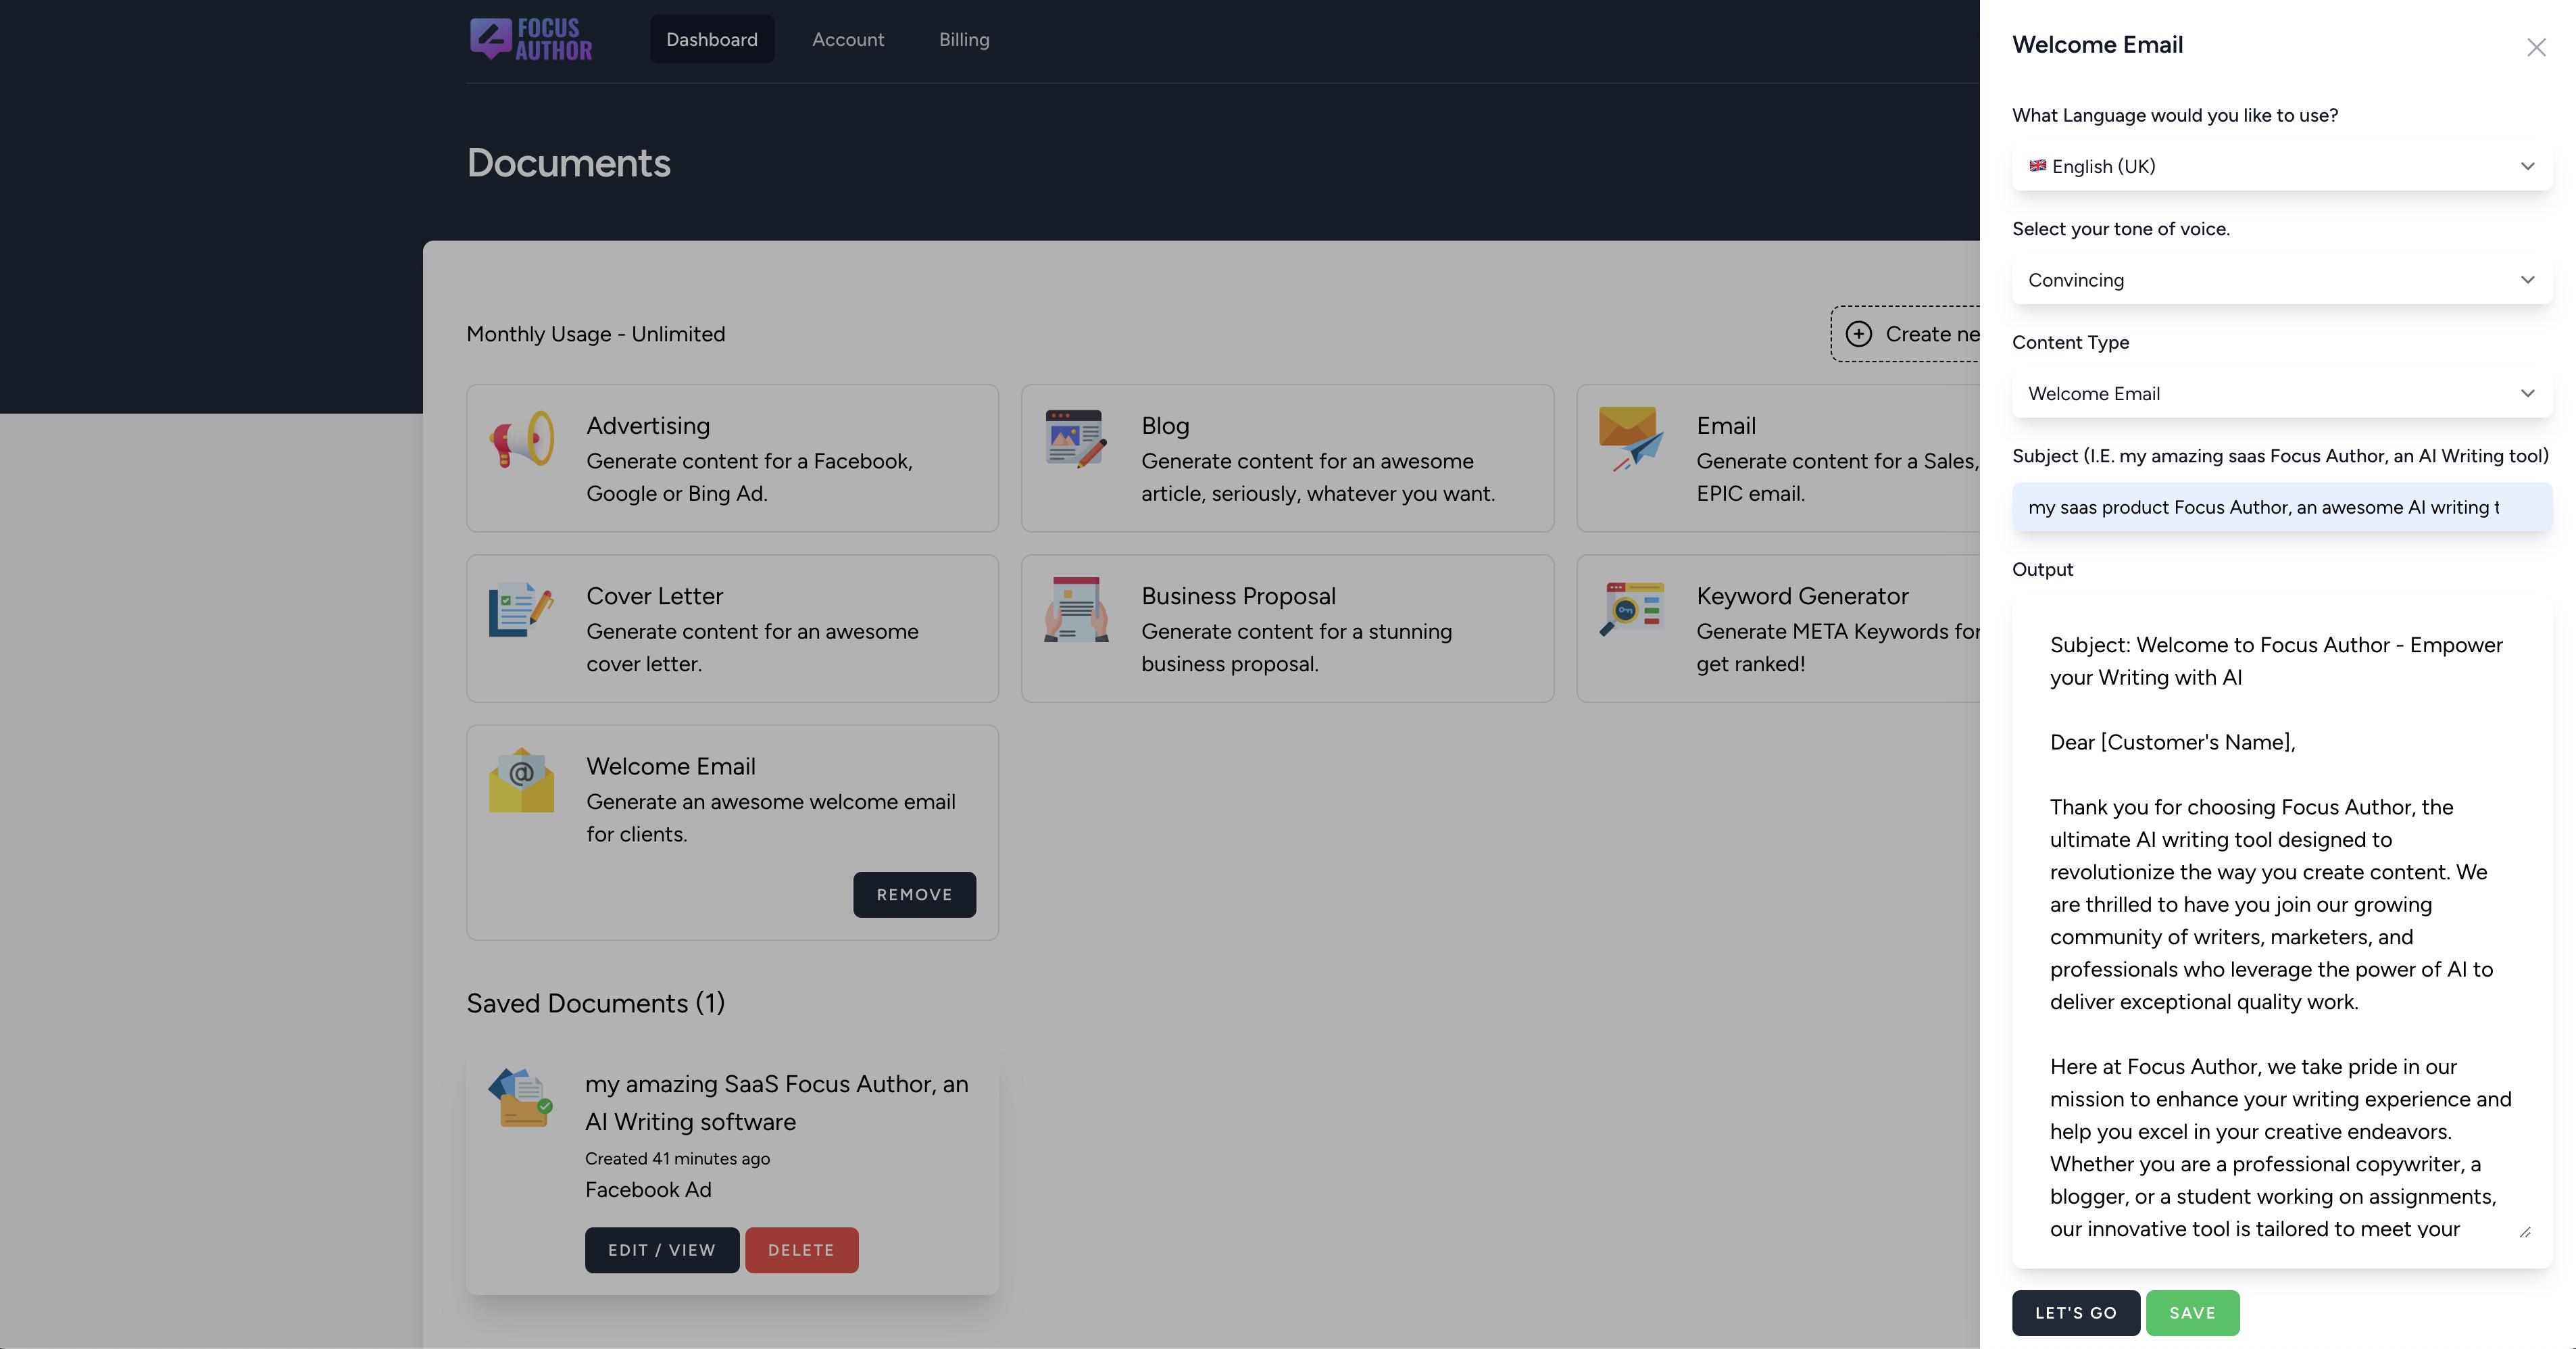Click the Cover Letter document icon
This screenshot has height=1349, width=2576.
[x=521, y=609]
